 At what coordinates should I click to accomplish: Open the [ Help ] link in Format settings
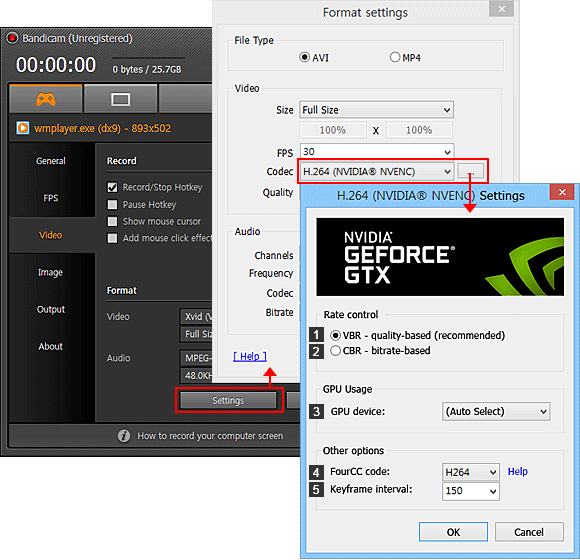[x=250, y=357]
